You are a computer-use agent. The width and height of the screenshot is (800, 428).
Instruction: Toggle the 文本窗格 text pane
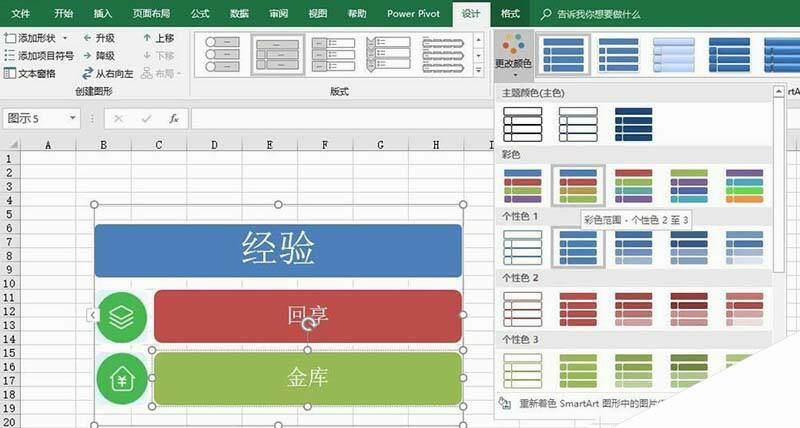point(30,73)
